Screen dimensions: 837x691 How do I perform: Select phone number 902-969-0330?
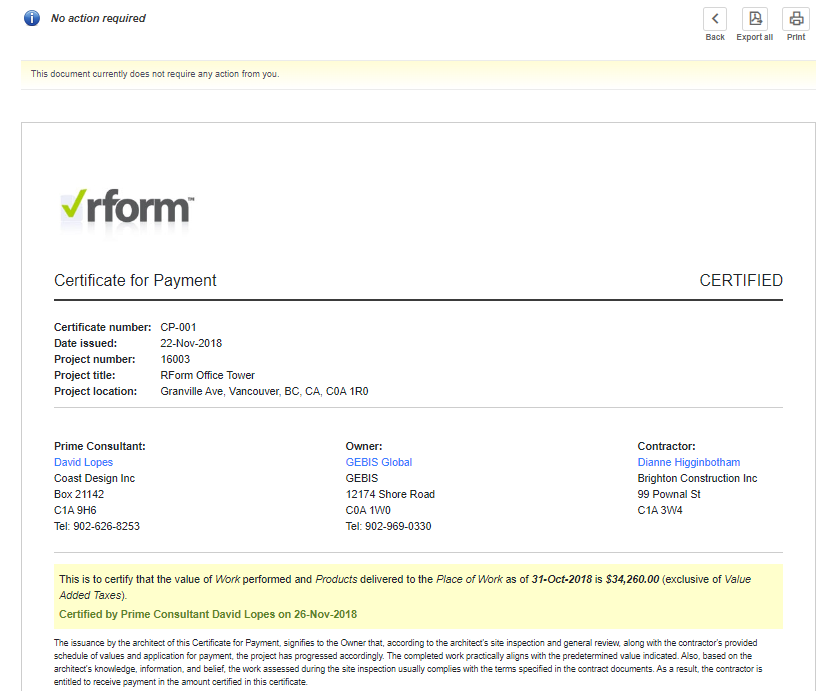[398, 527]
